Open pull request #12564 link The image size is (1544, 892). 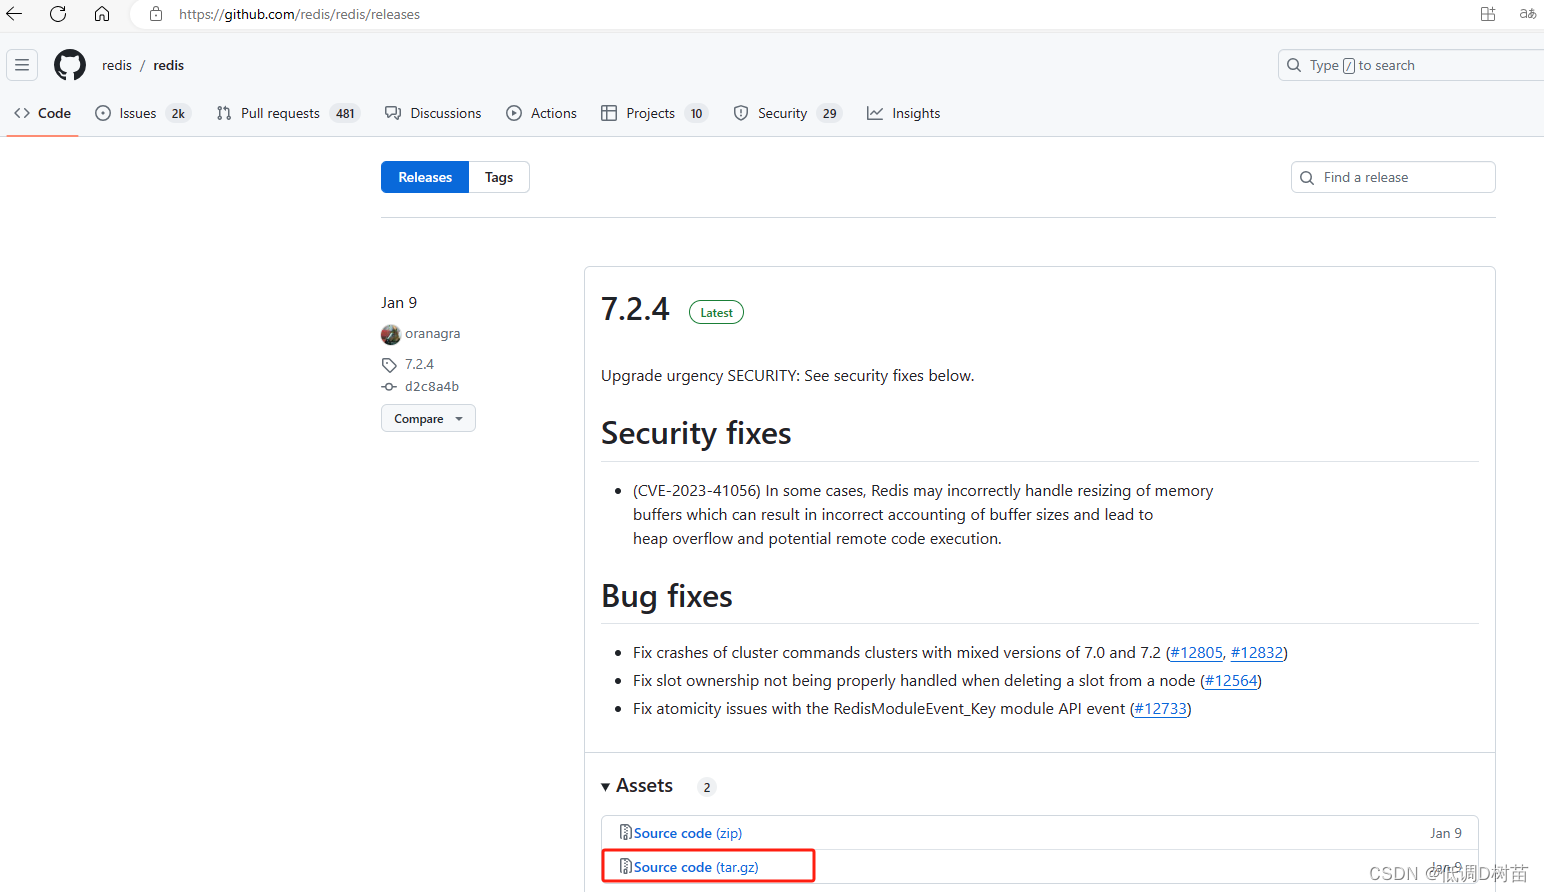point(1231,680)
